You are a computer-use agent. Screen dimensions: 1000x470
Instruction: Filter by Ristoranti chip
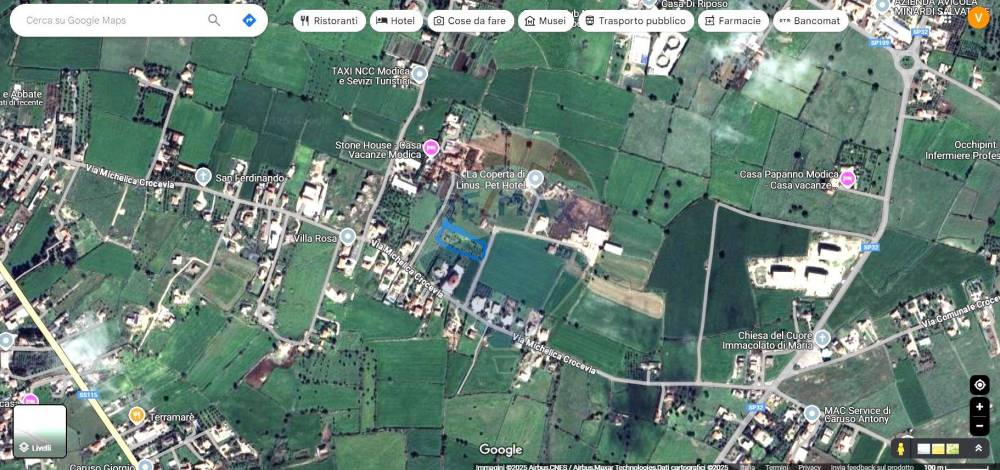tap(329, 20)
